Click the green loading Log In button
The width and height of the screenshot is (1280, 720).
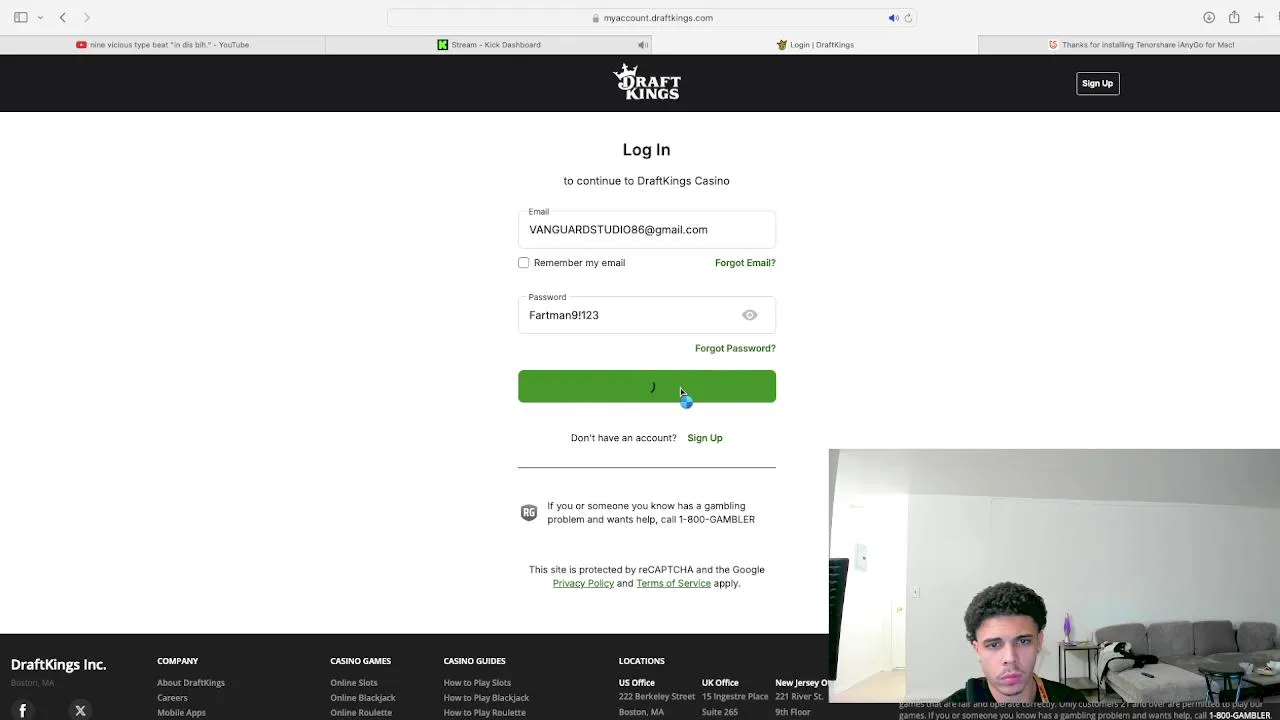tap(647, 386)
